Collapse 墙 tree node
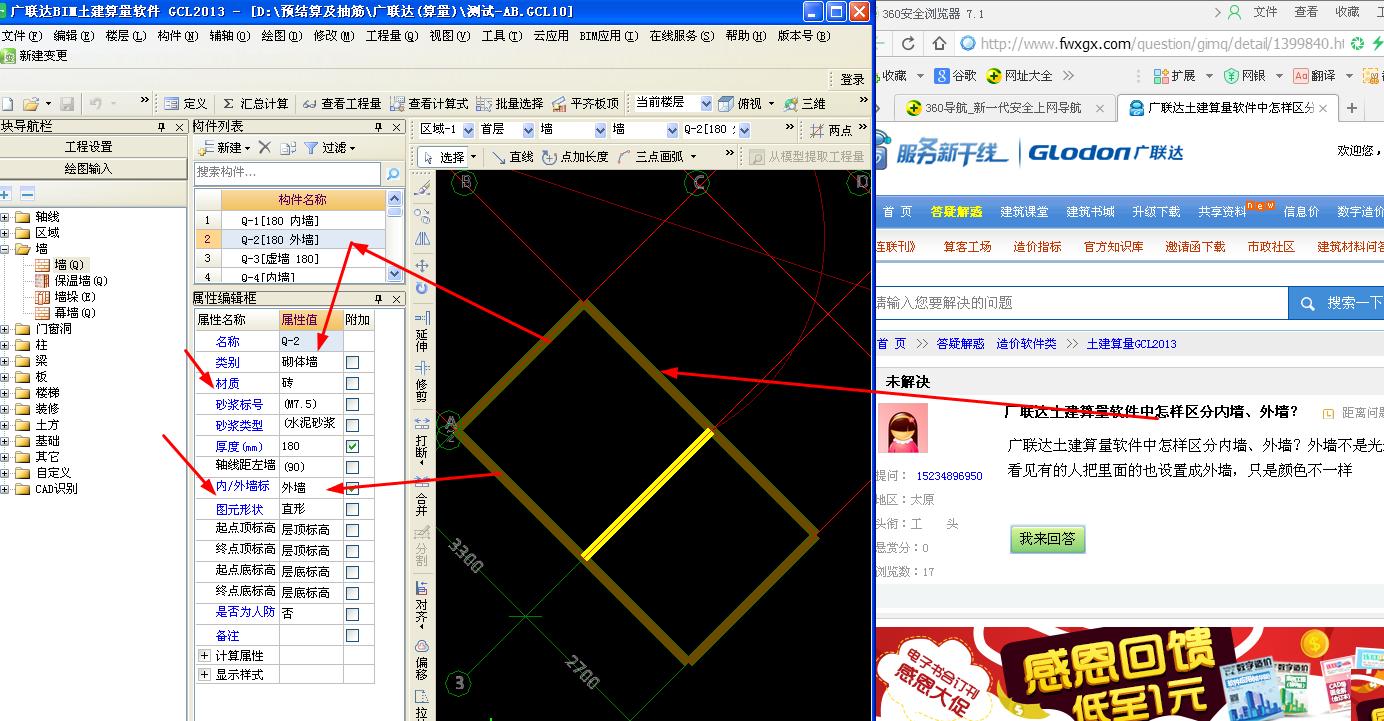This screenshot has width=1384, height=721. pyautogui.click(x=6, y=248)
